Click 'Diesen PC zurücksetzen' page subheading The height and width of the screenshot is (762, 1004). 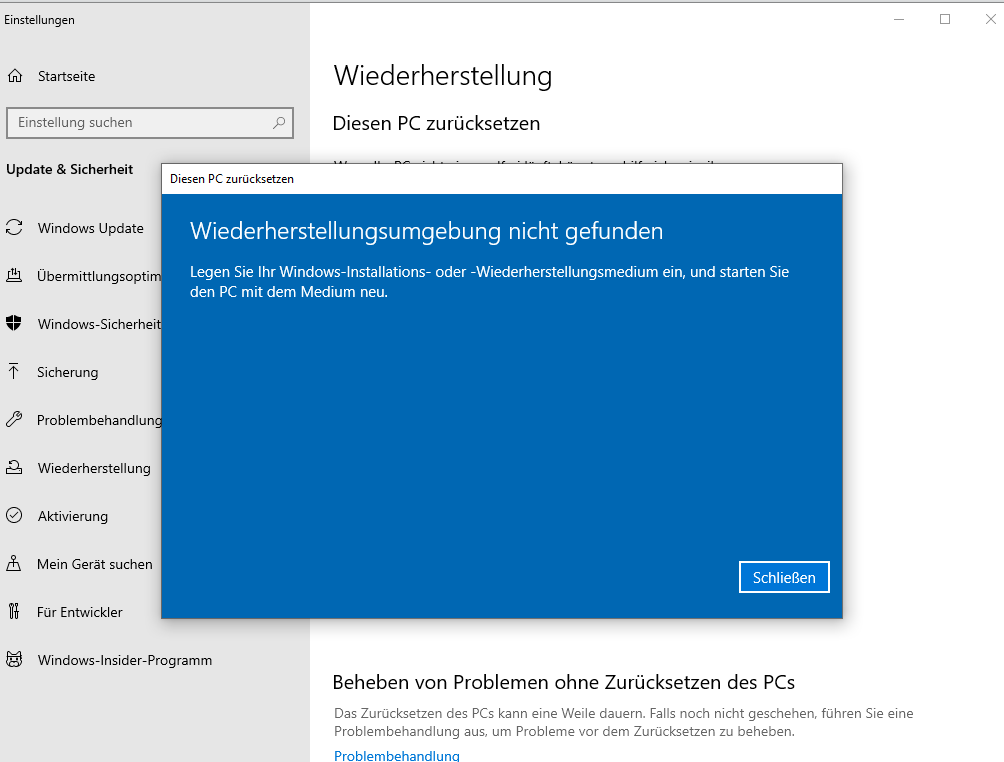click(x=436, y=123)
